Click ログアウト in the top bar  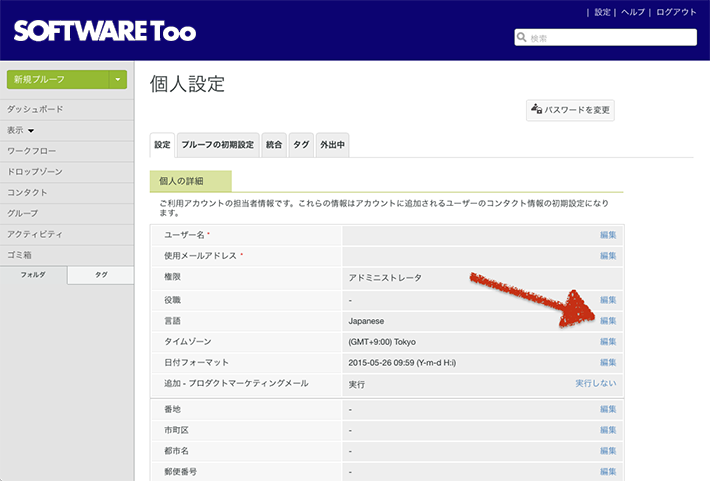point(677,12)
